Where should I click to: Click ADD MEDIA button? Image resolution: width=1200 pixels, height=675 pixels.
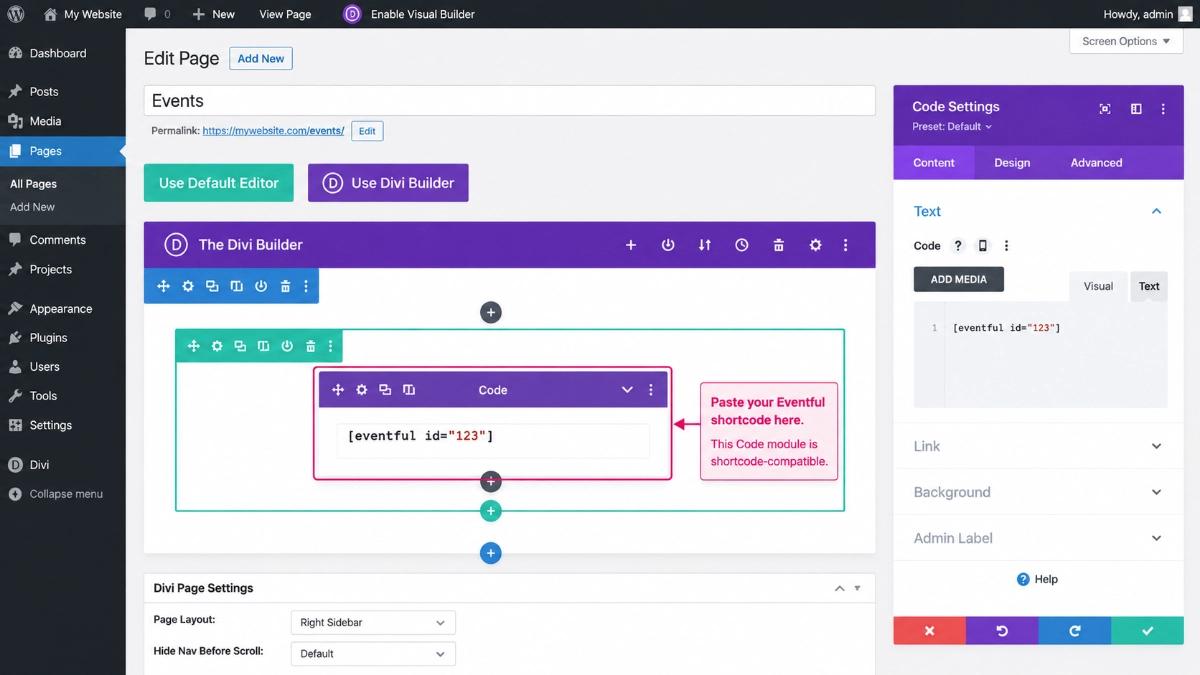pos(959,280)
